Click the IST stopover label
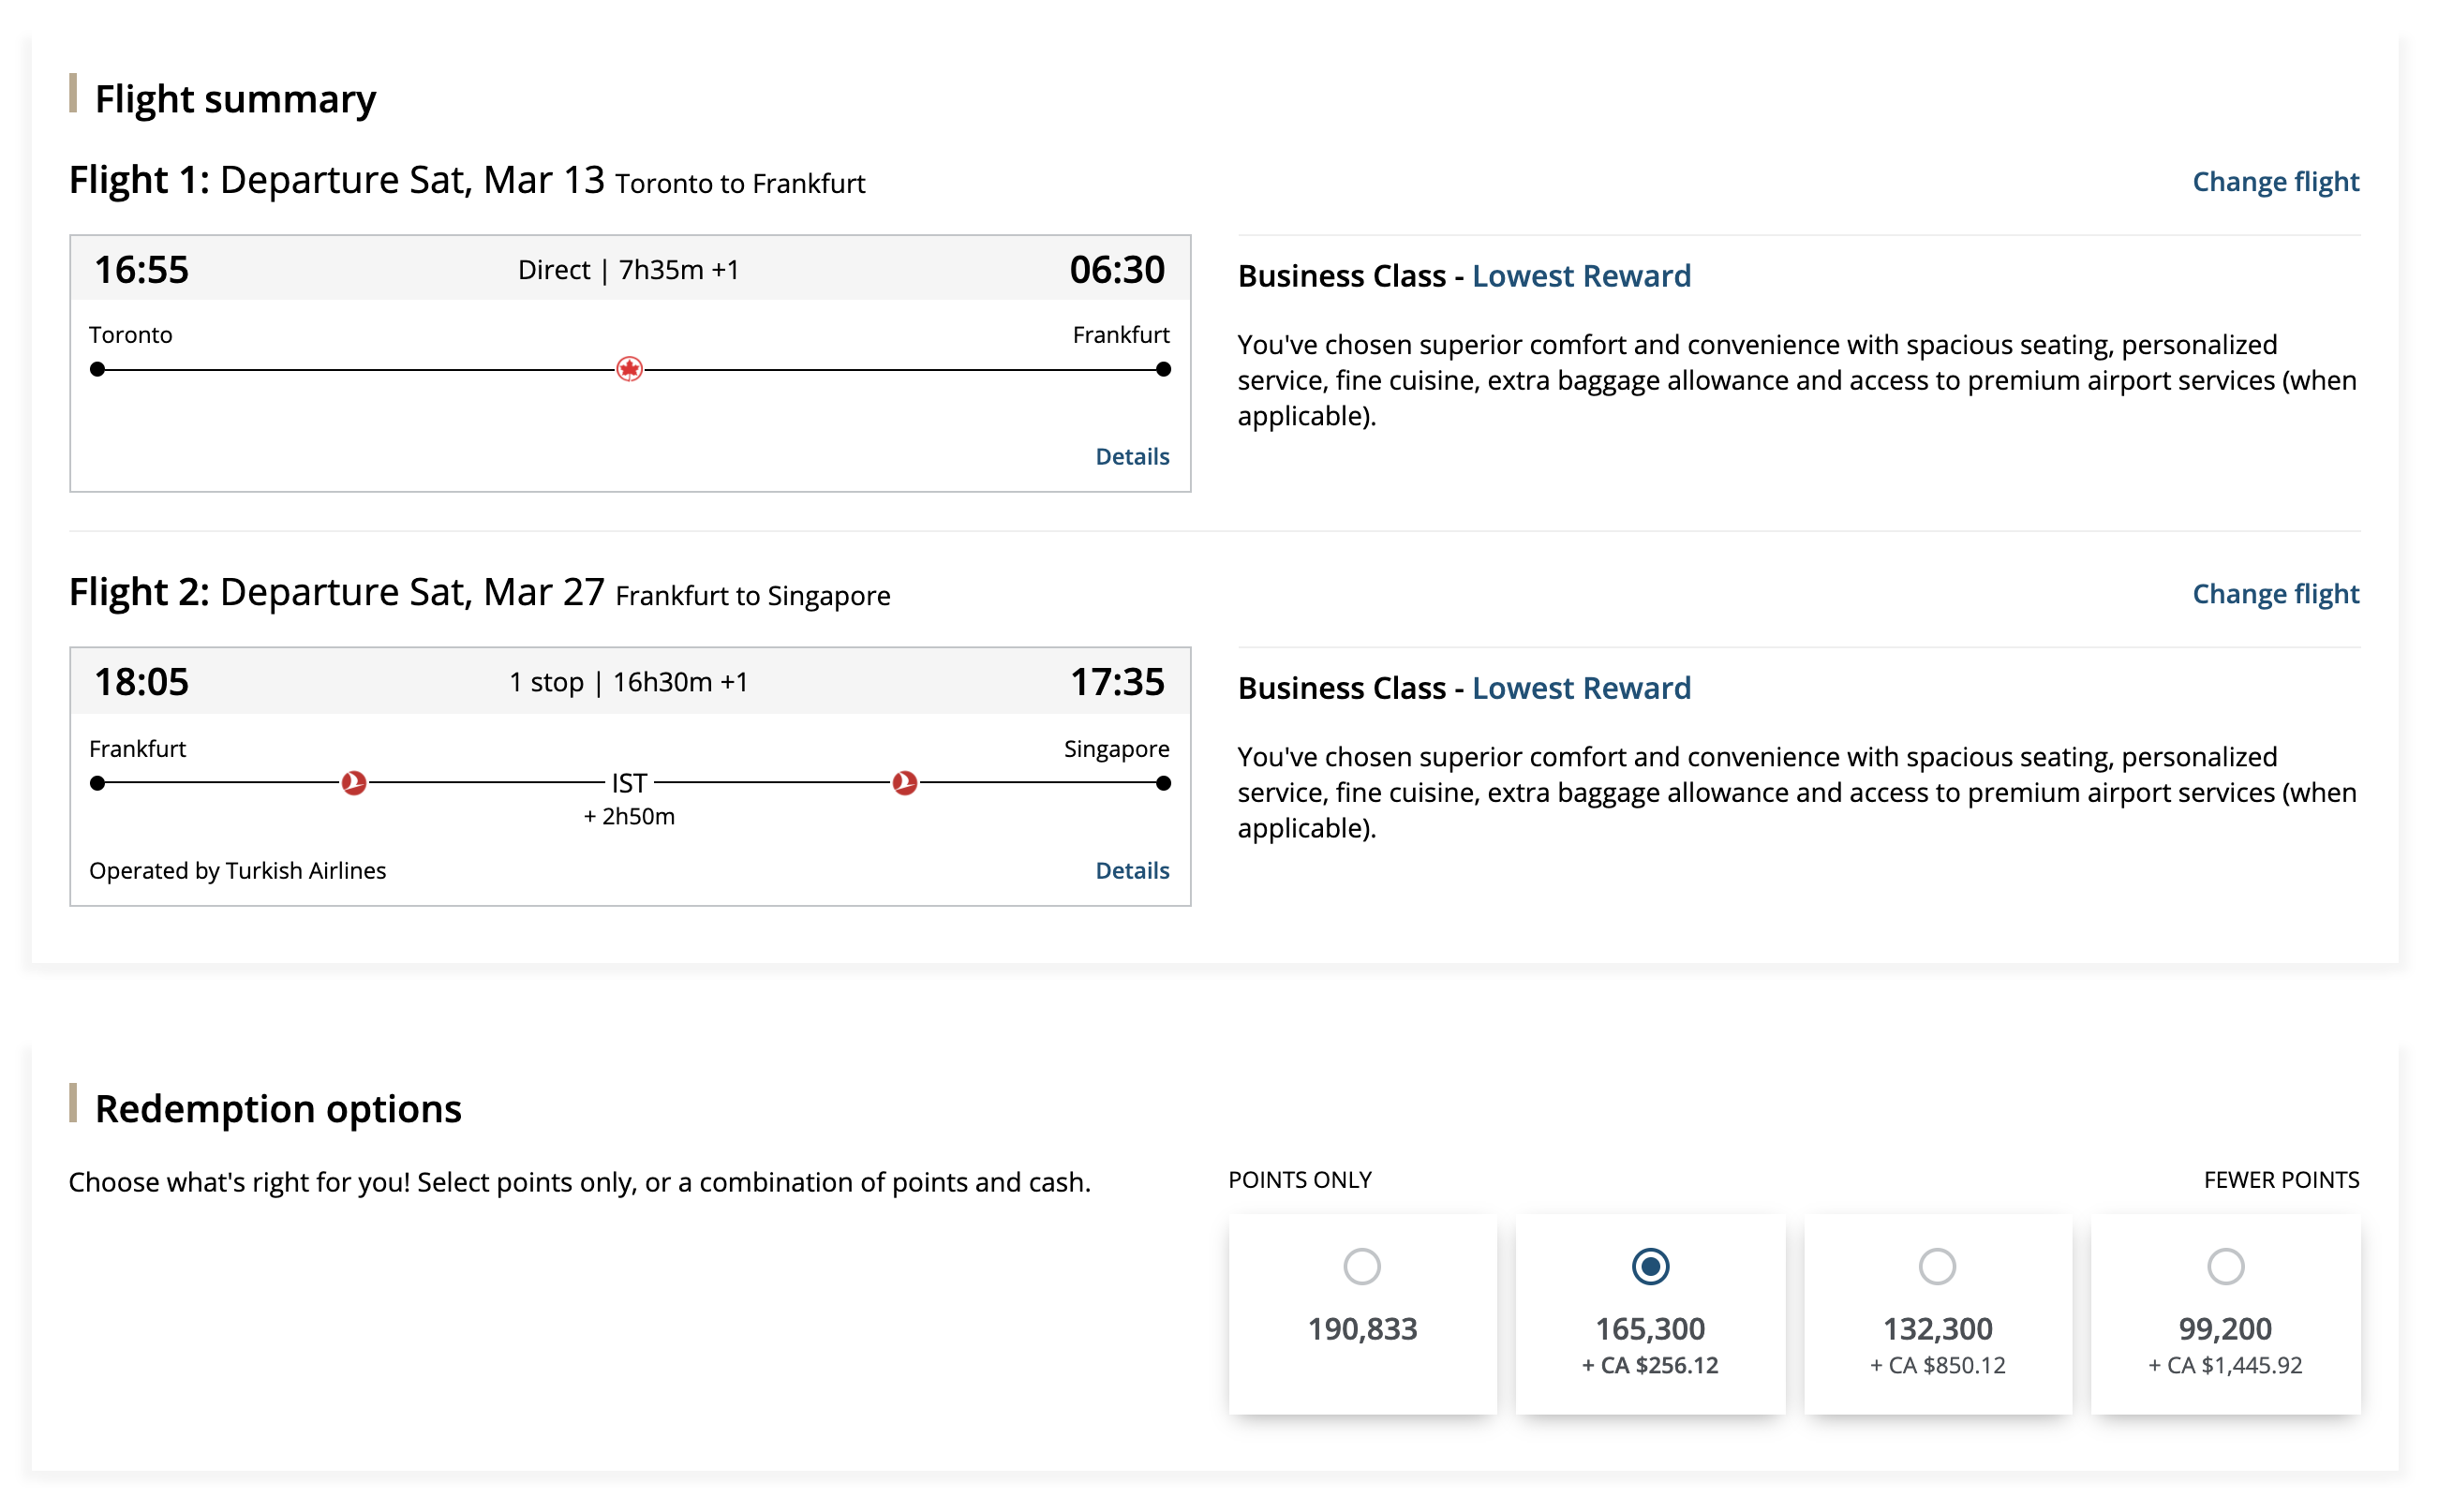This screenshot has width=2438, height=1512. 629,782
